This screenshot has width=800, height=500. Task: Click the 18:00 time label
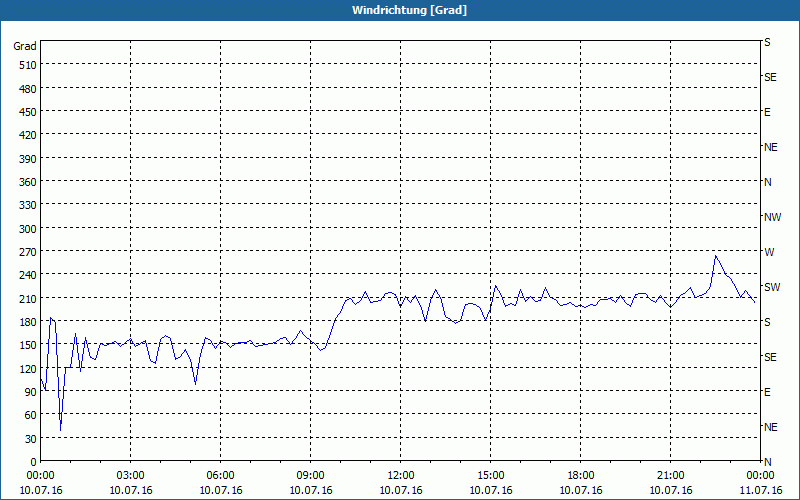[x=581, y=476]
